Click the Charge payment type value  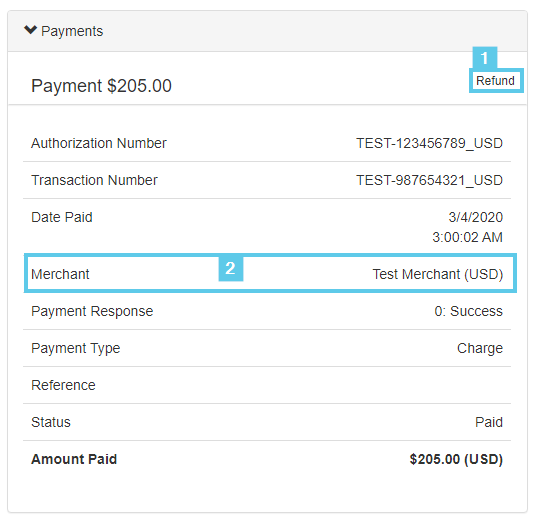(x=480, y=348)
